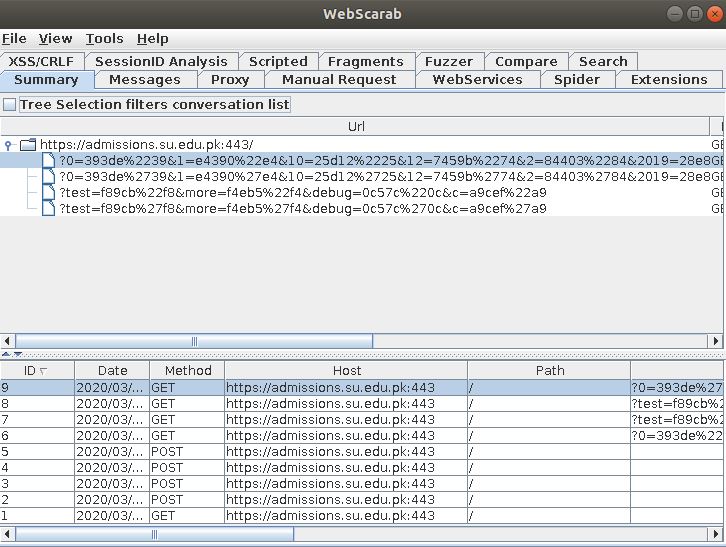Select conversation row with ID 5
The image size is (726, 547).
coord(362,452)
